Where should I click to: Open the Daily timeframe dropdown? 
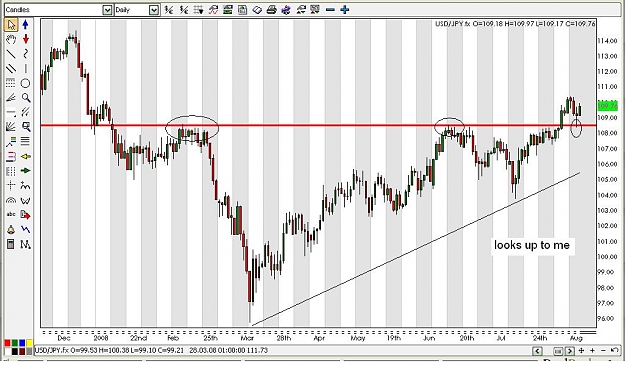[x=154, y=10]
